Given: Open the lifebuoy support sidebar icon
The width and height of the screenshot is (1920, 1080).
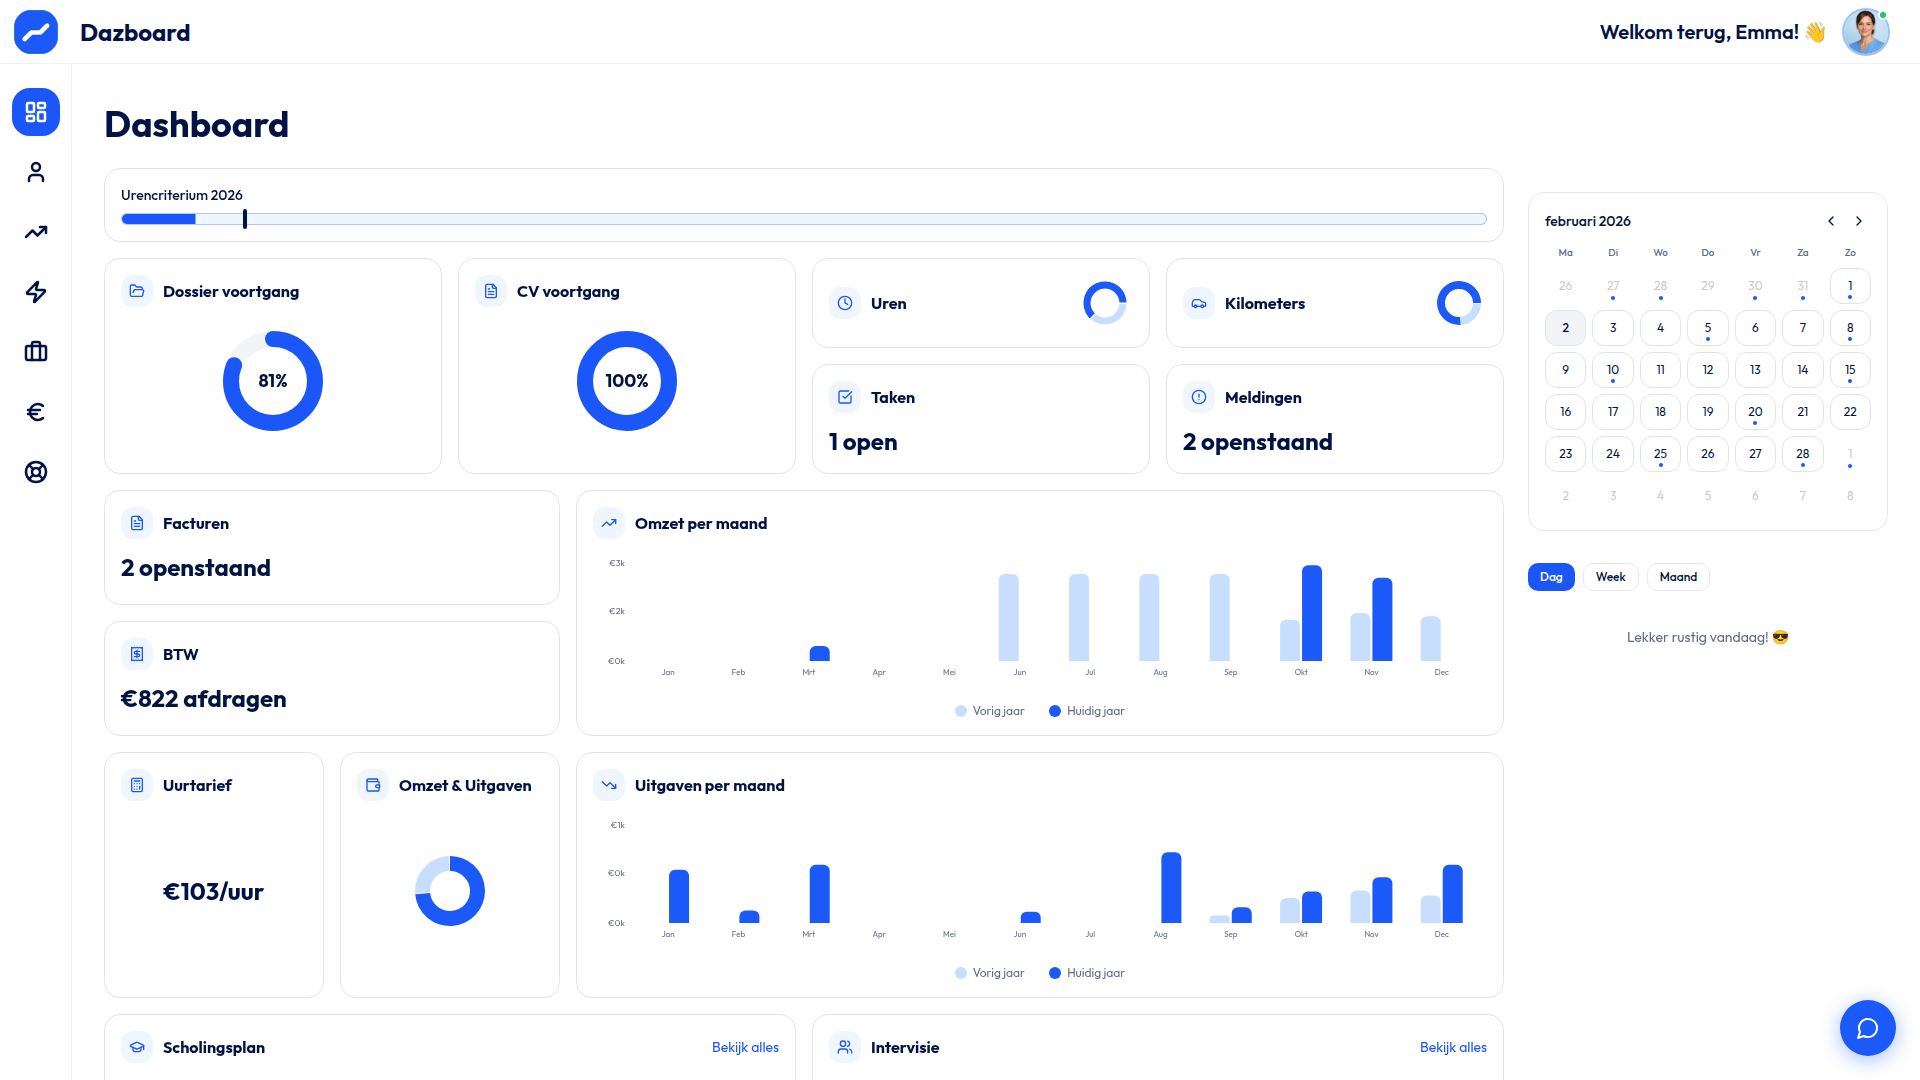Looking at the screenshot, I should [36, 472].
